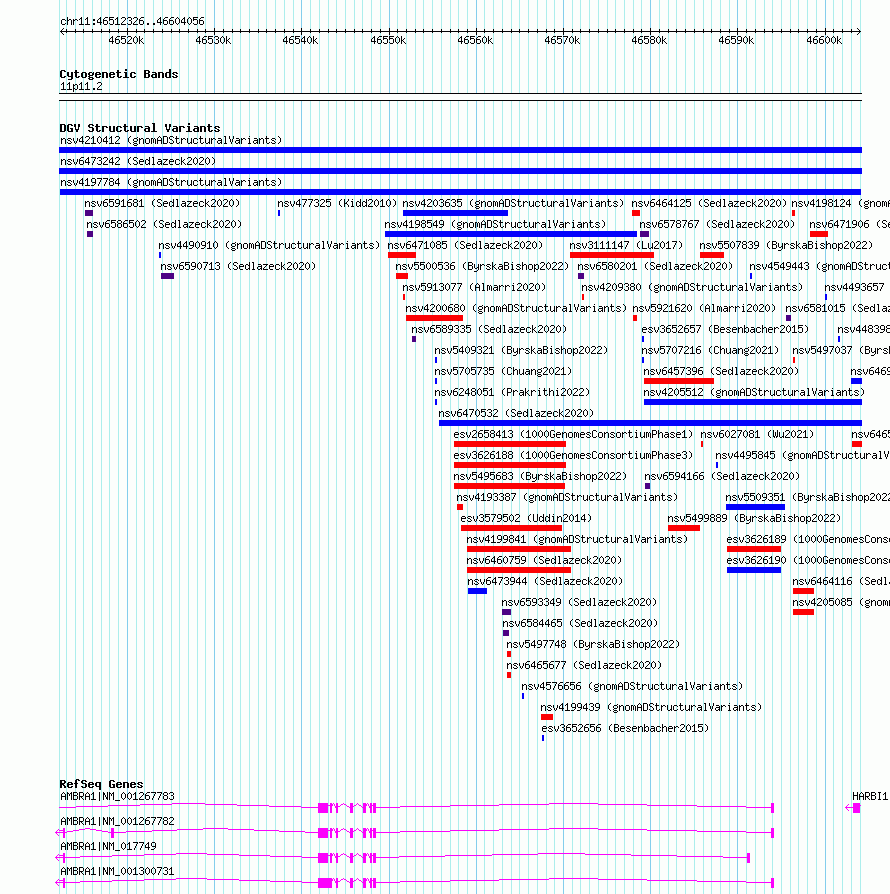The height and width of the screenshot is (894, 890).
Task: Click the blue bar under esv3626190
Action: click(754, 570)
